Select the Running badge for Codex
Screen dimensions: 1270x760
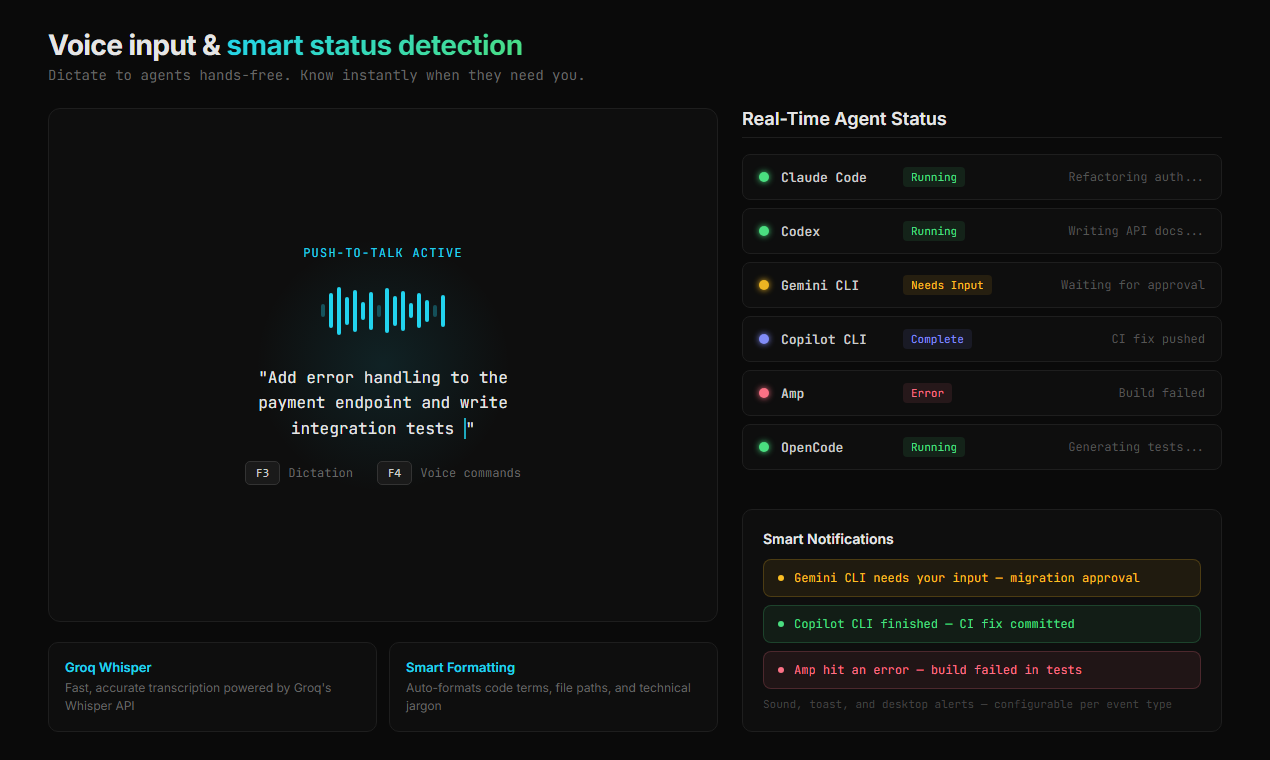(934, 231)
